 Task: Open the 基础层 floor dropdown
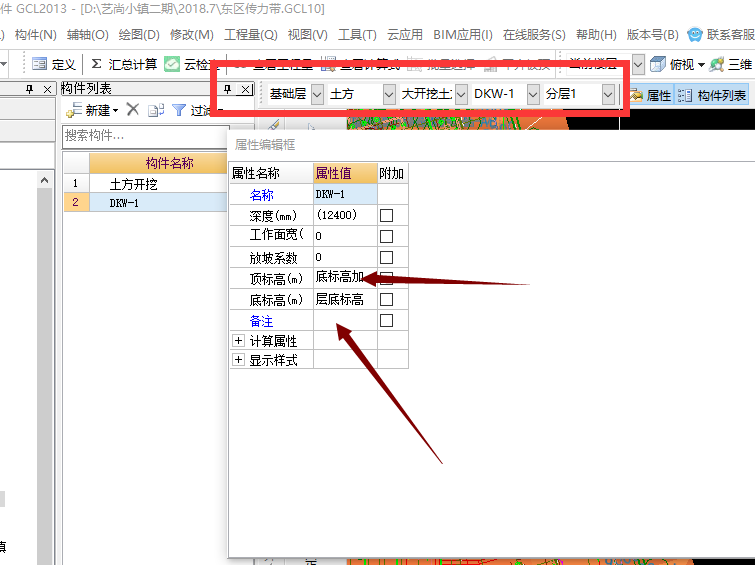click(x=317, y=94)
